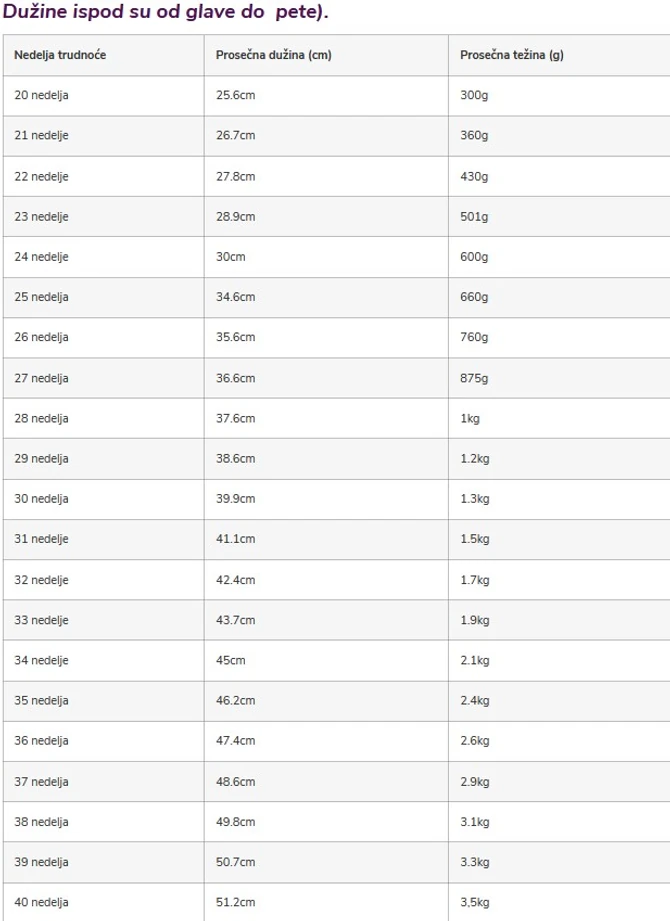
Task: Click the 25.6cm length cell
Action: 235,95
